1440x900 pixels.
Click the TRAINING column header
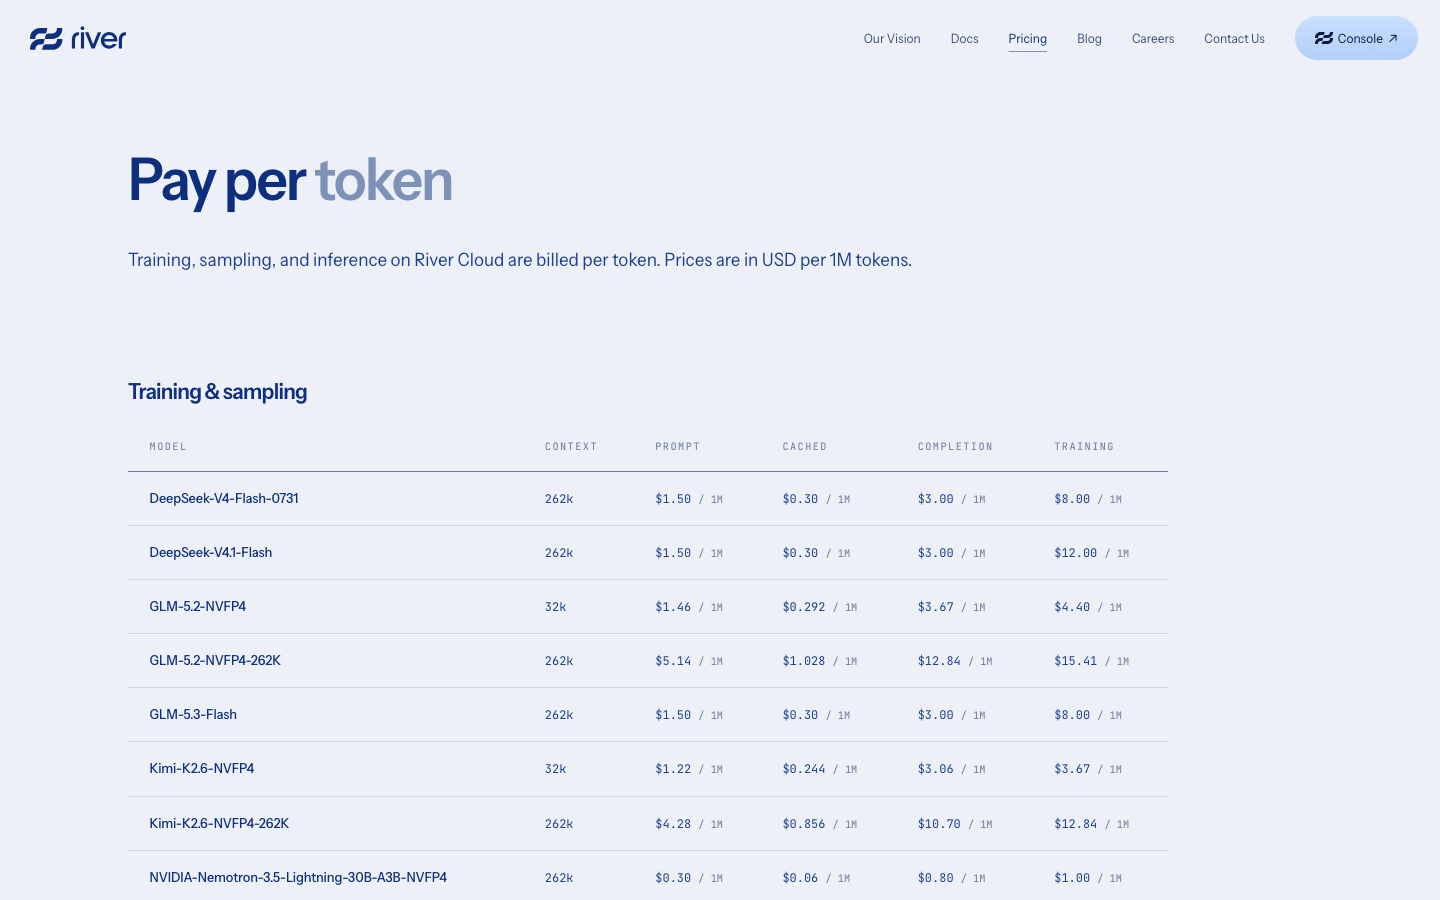pyautogui.click(x=1084, y=446)
